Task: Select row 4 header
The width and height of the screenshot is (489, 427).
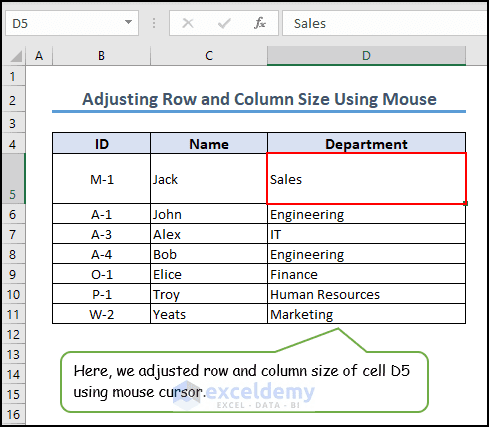Action: pyautogui.click(x=13, y=144)
